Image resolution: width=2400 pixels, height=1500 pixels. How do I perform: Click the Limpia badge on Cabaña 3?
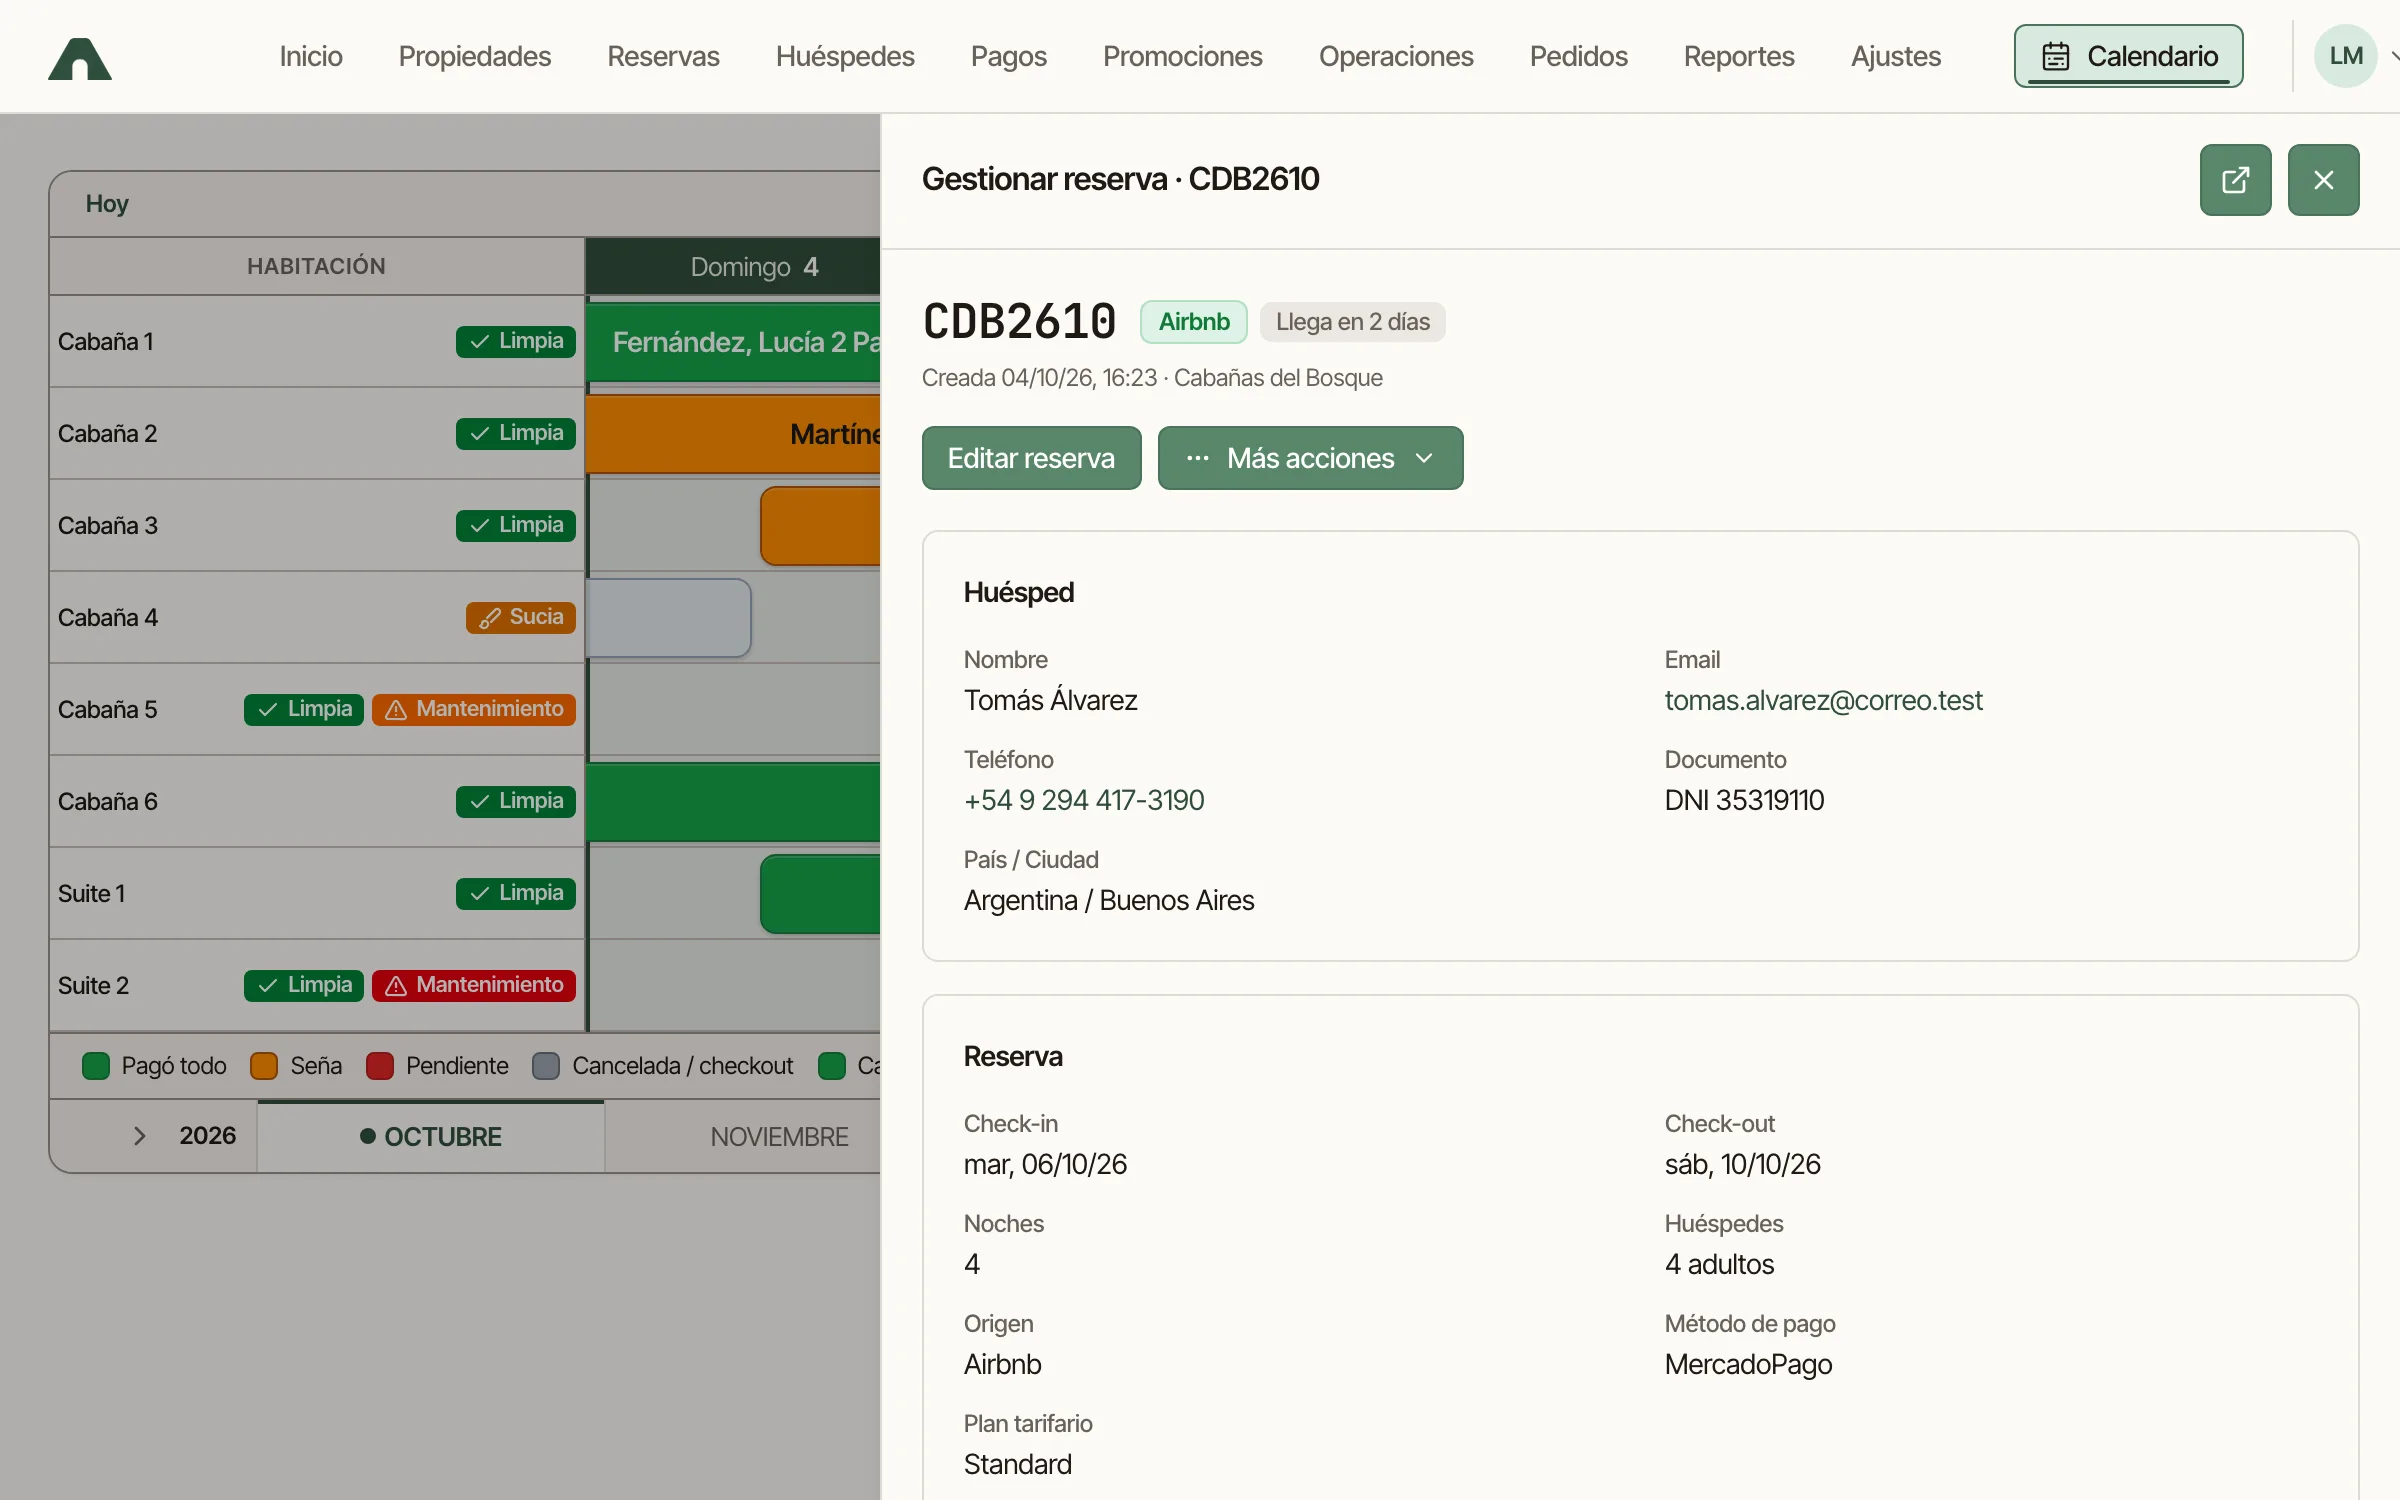[x=516, y=525]
